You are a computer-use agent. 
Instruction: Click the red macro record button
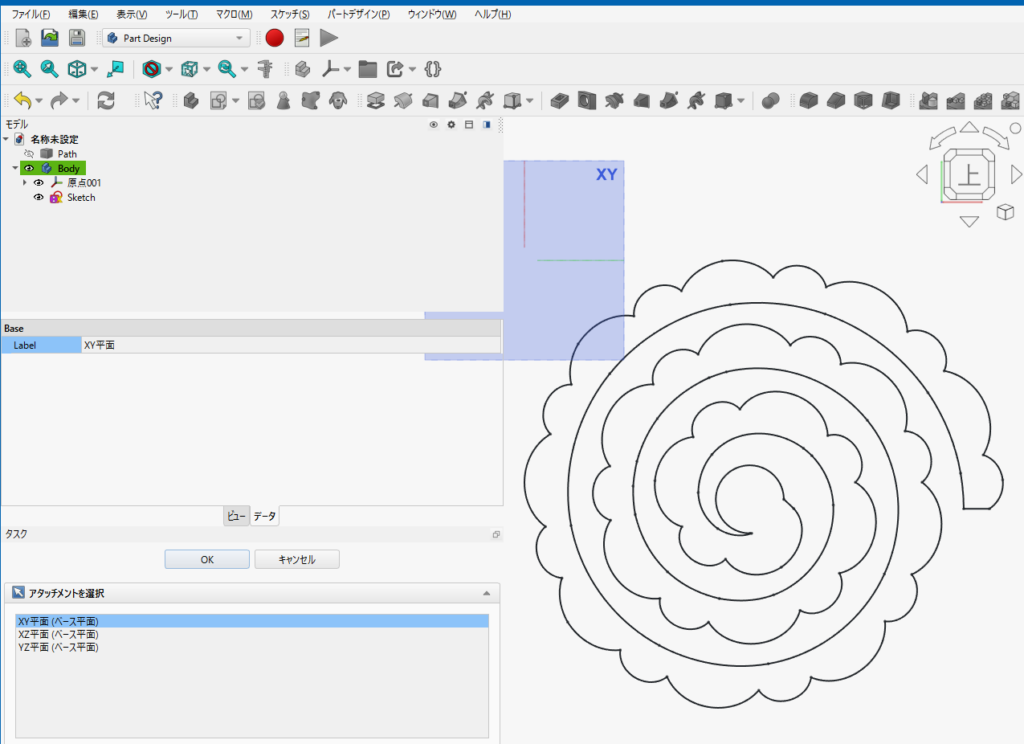(x=274, y=38)
